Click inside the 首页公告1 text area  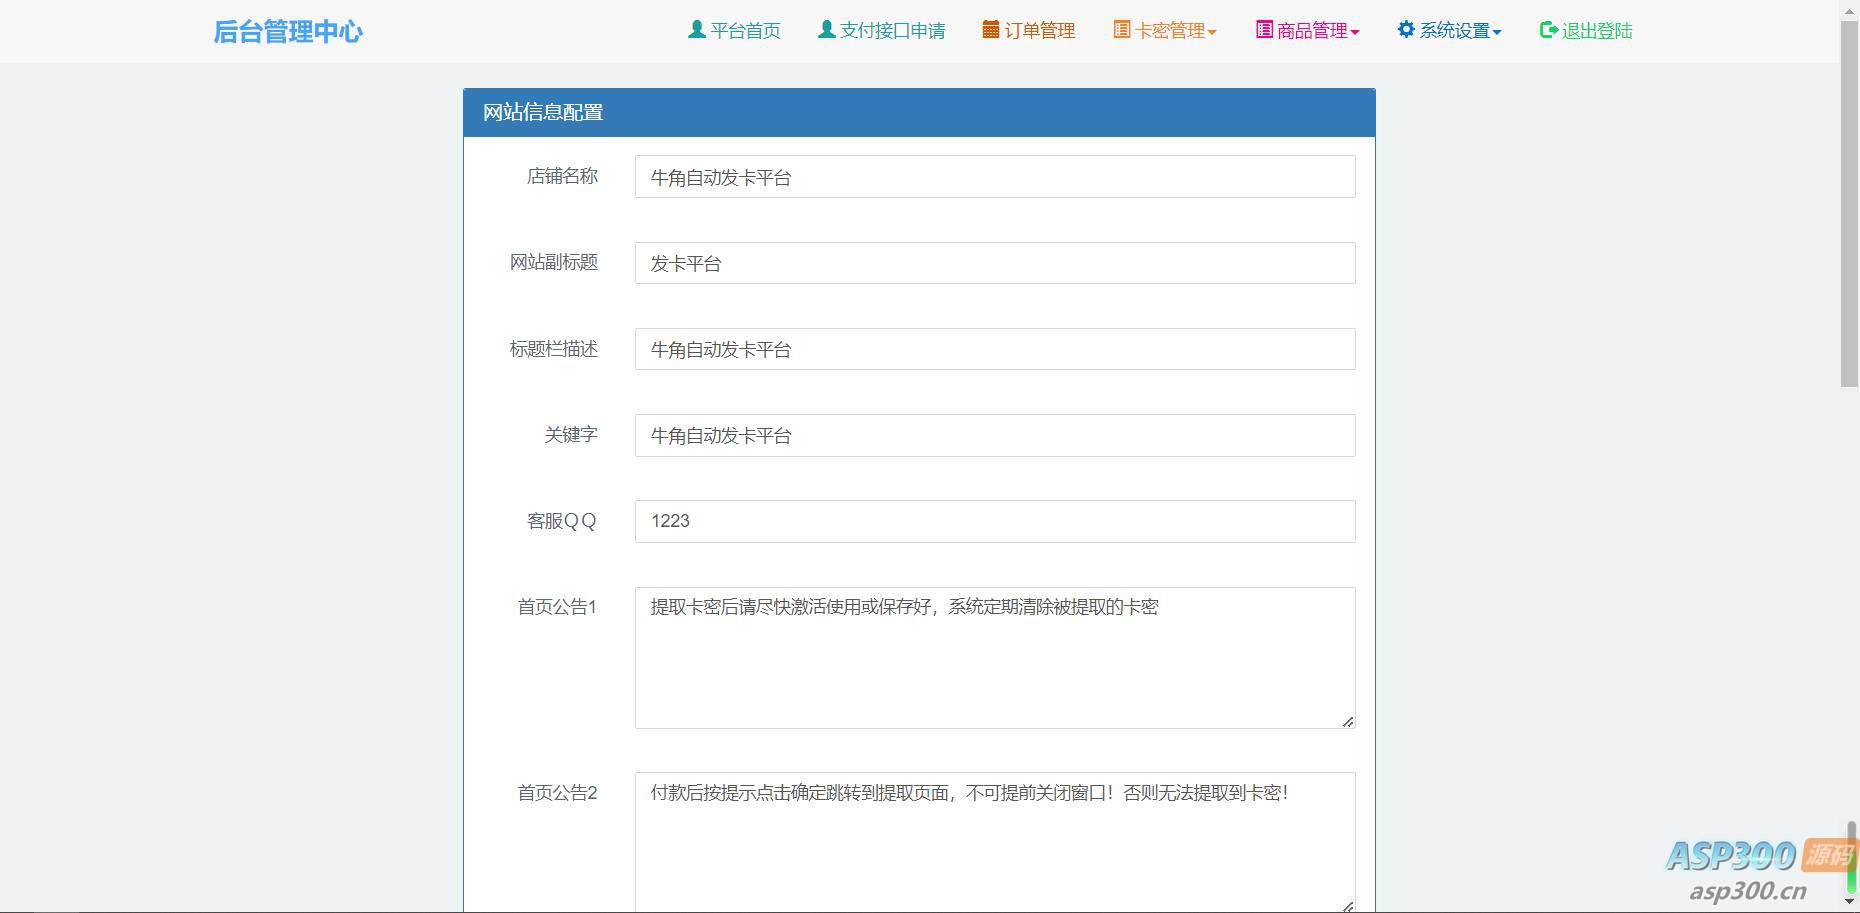pyautogui.click(x=994, y=657)
